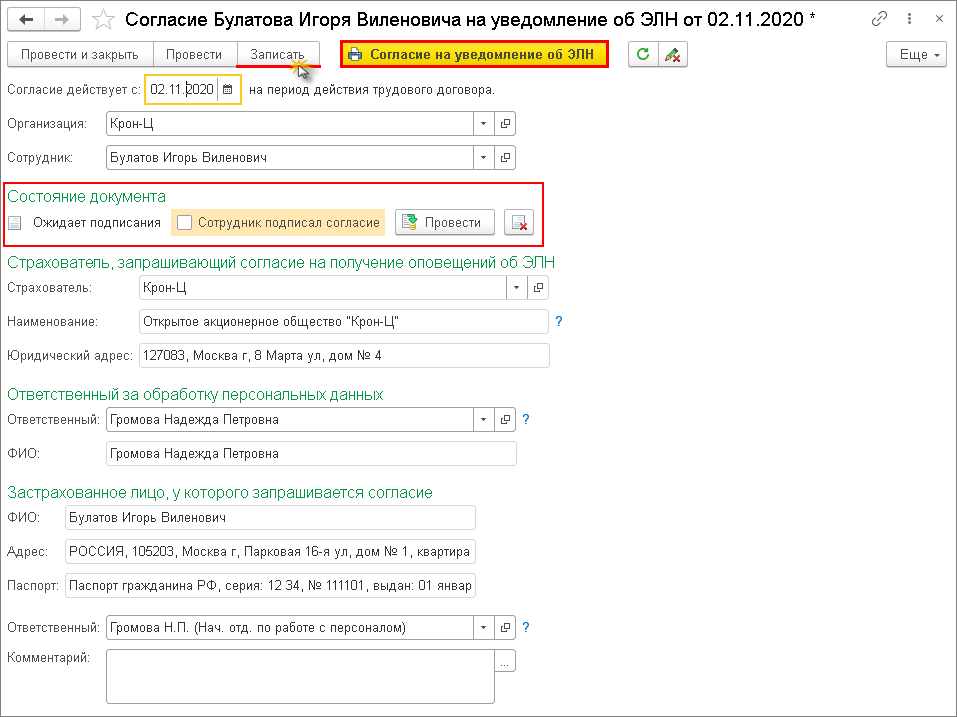Click Ответственный за обработку персональных данных heading
This screenshot has width=957, height=717.
click(195, 395)
